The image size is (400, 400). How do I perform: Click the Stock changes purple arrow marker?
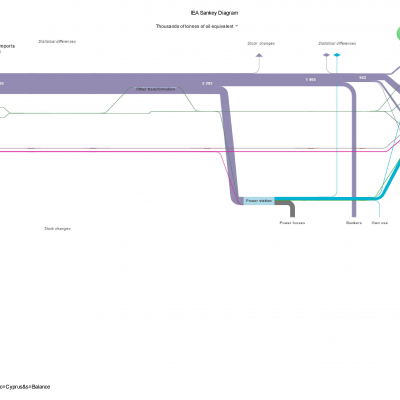pos(259,55)
